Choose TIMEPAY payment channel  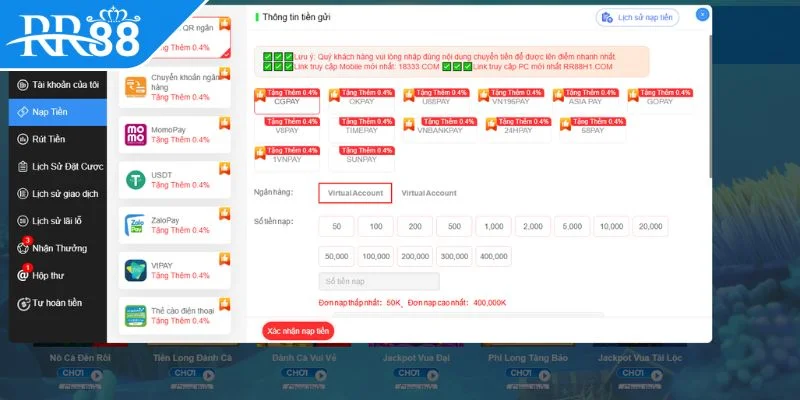point(361,131)
